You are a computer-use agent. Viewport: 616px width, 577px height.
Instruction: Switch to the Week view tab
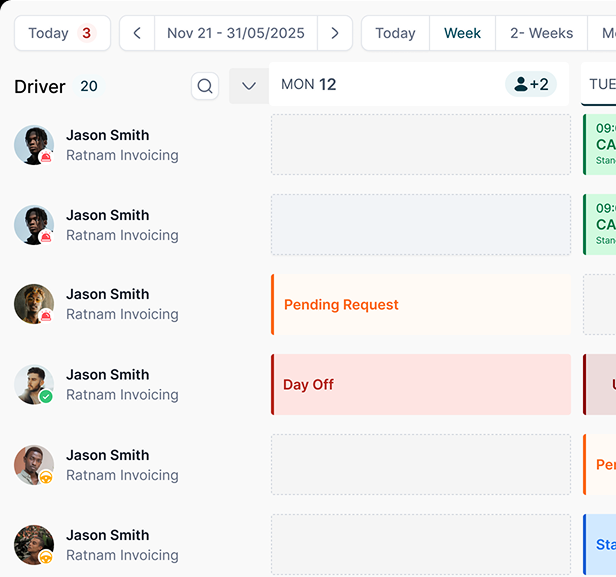(x=462, y=33)
